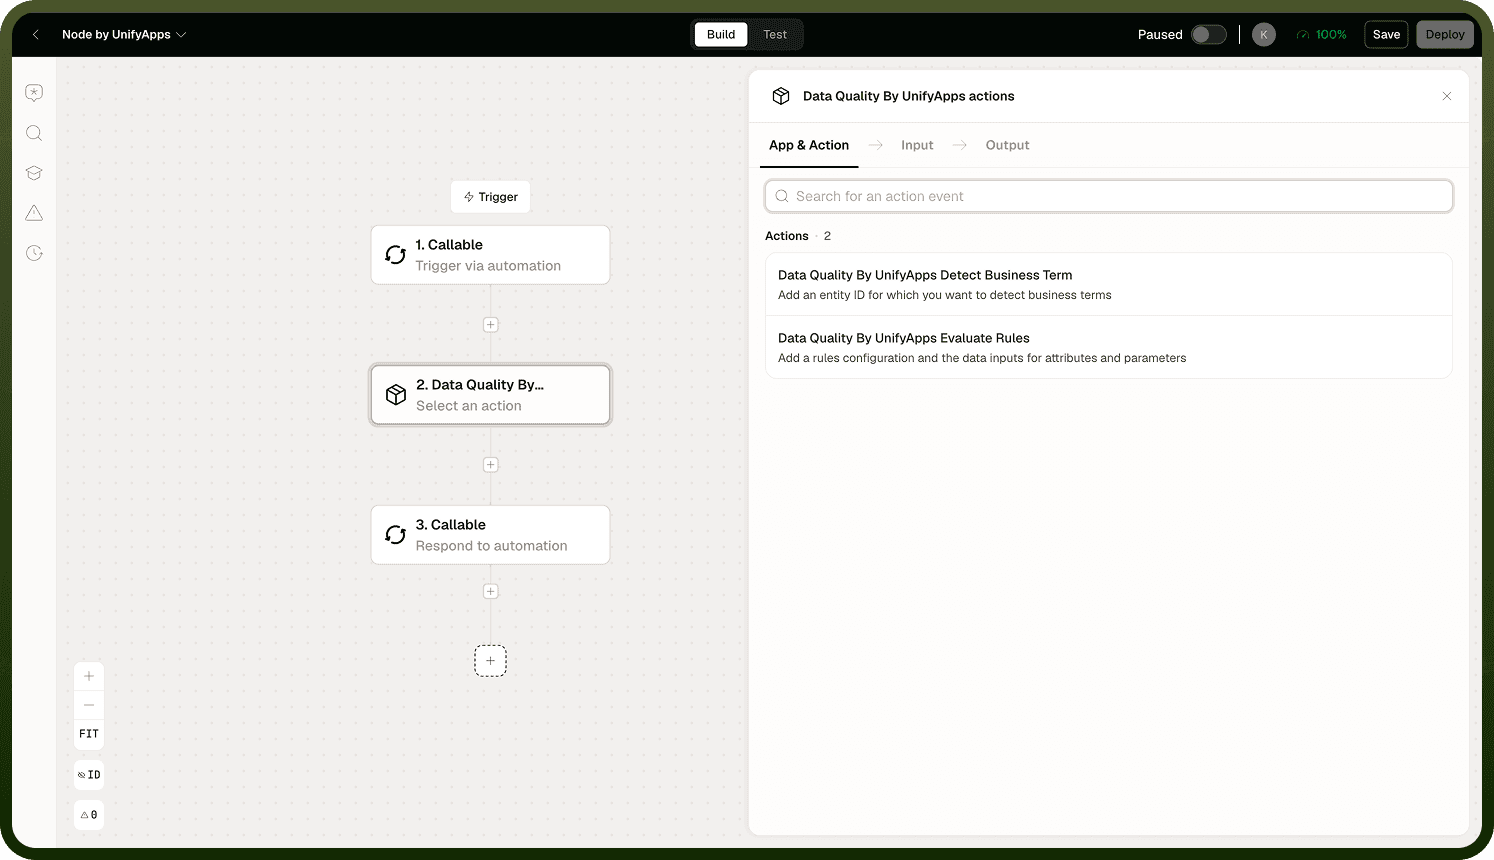Click the cycle icon on 3. Callable node
1494x860 pixels.
[396, 535]
